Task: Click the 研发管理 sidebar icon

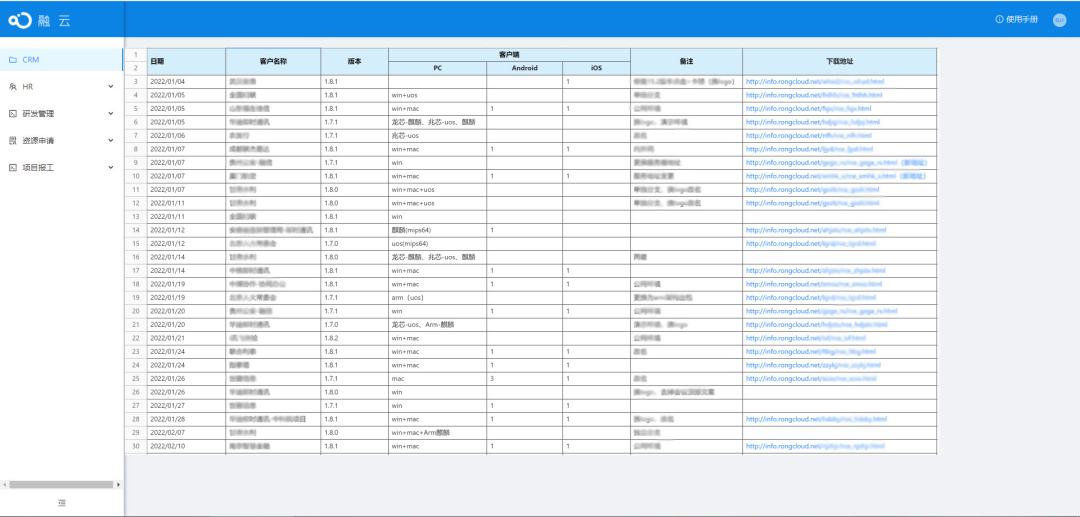Action: (12, 114)
